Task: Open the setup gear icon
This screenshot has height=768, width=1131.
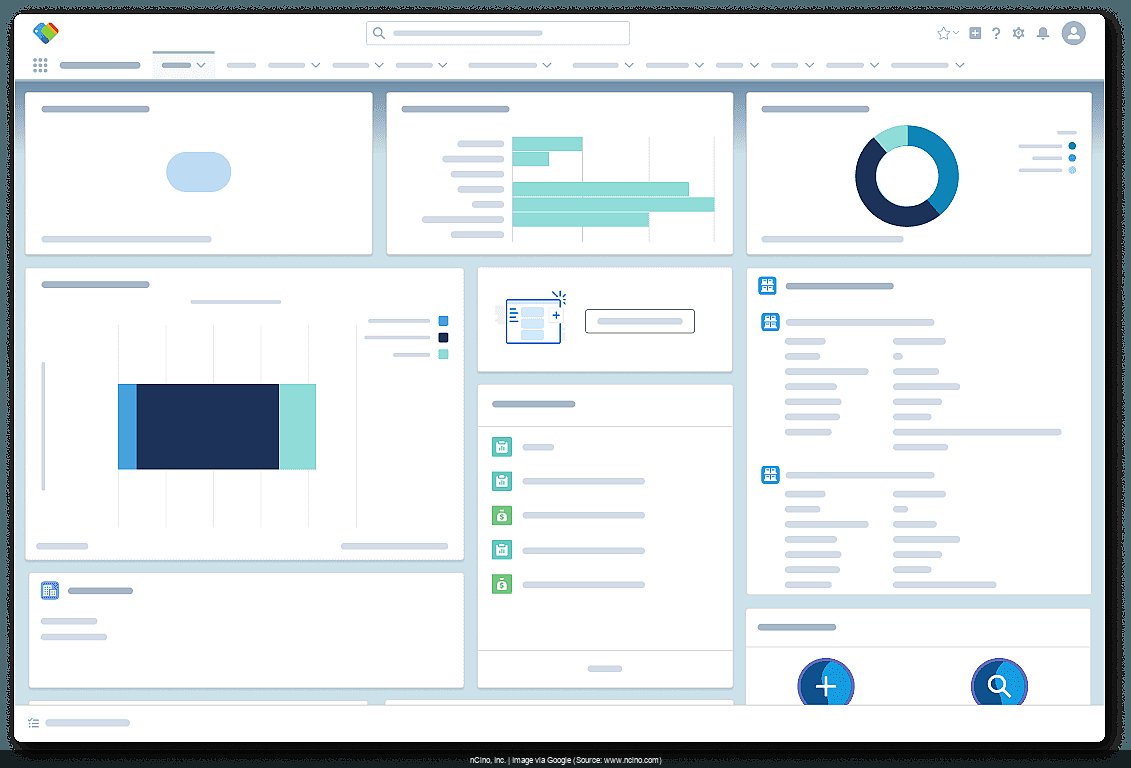Action: pos(1018,33)
